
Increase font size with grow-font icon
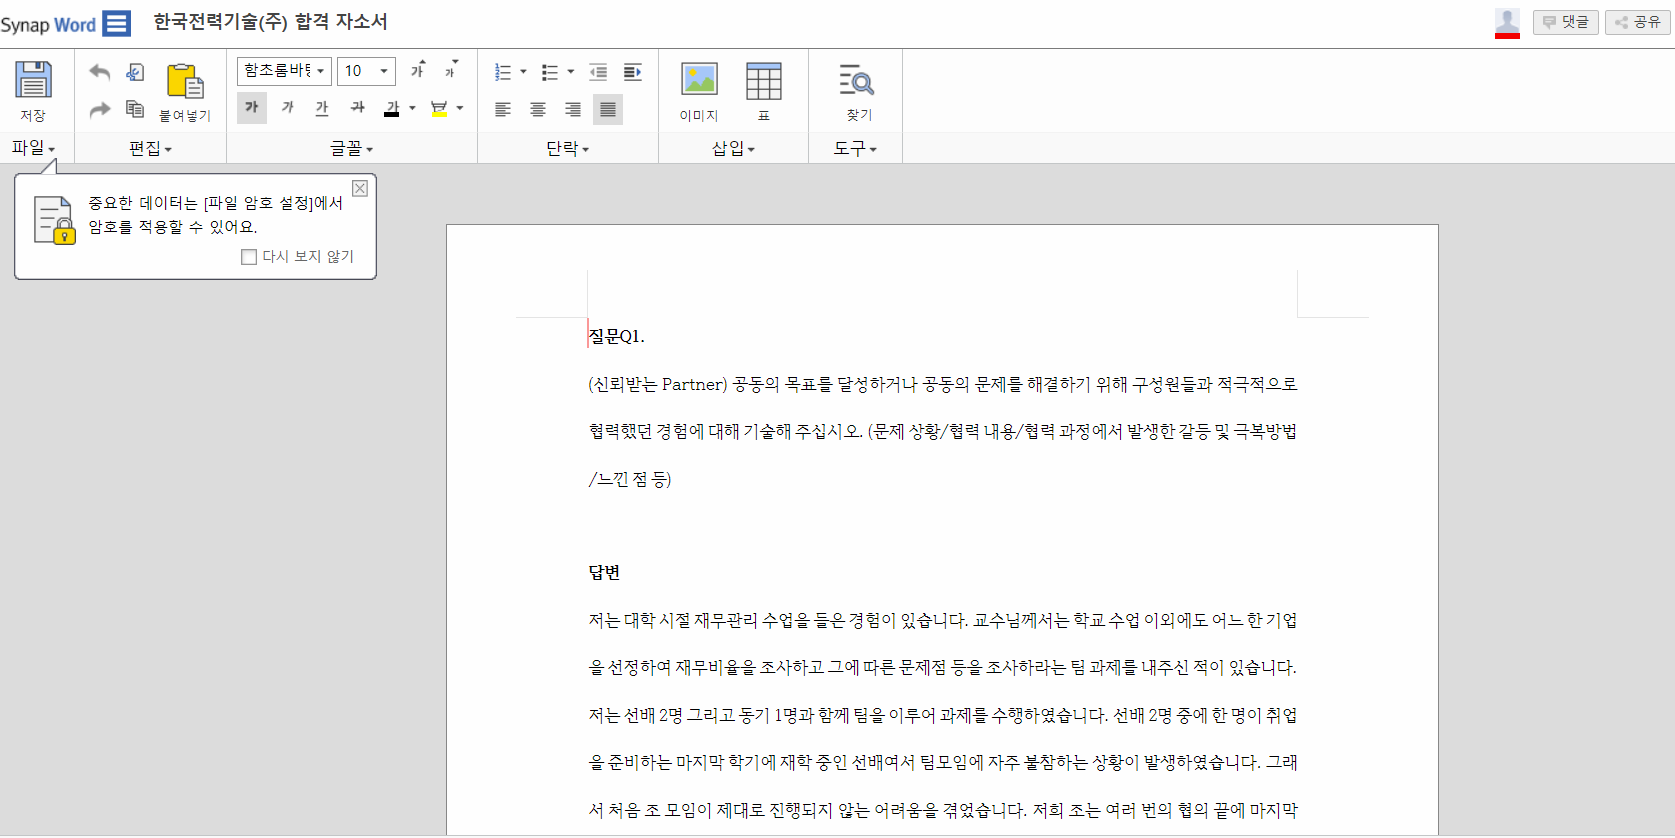(x=418, y=69)
